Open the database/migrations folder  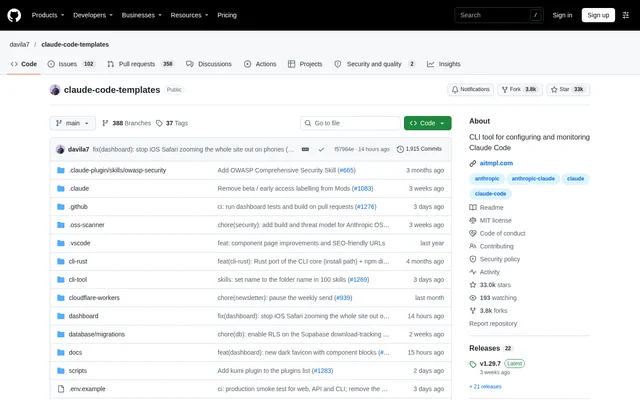[x=97, y=334]
